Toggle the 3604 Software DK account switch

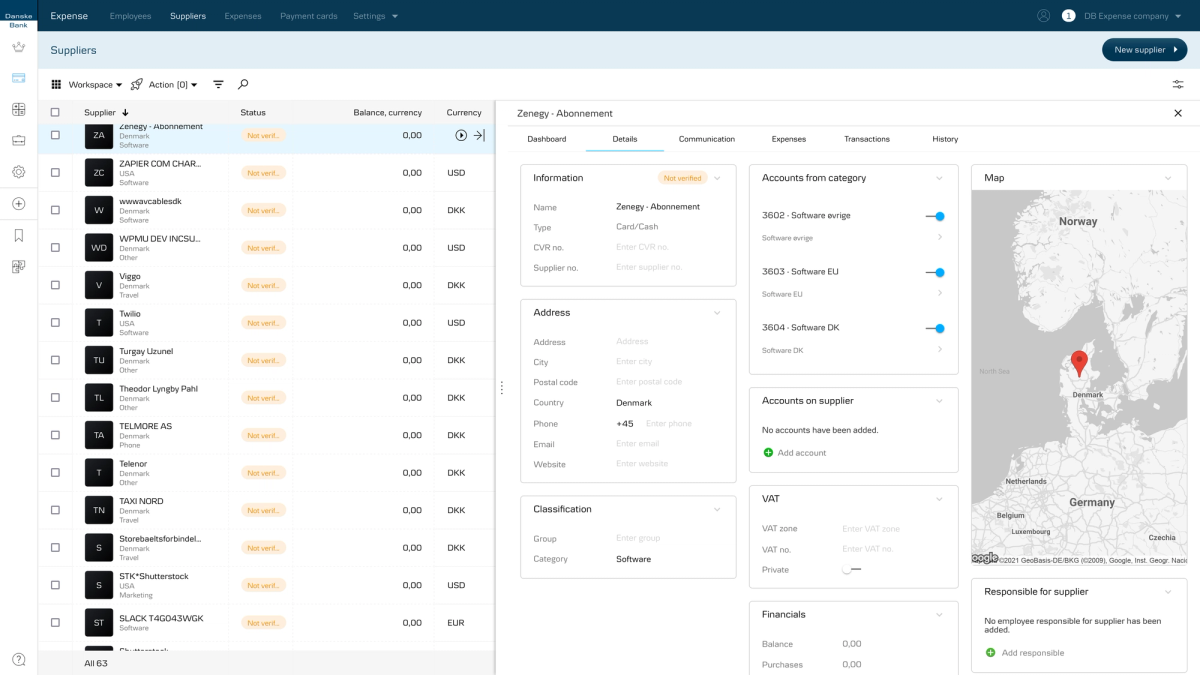pos(935,328)
